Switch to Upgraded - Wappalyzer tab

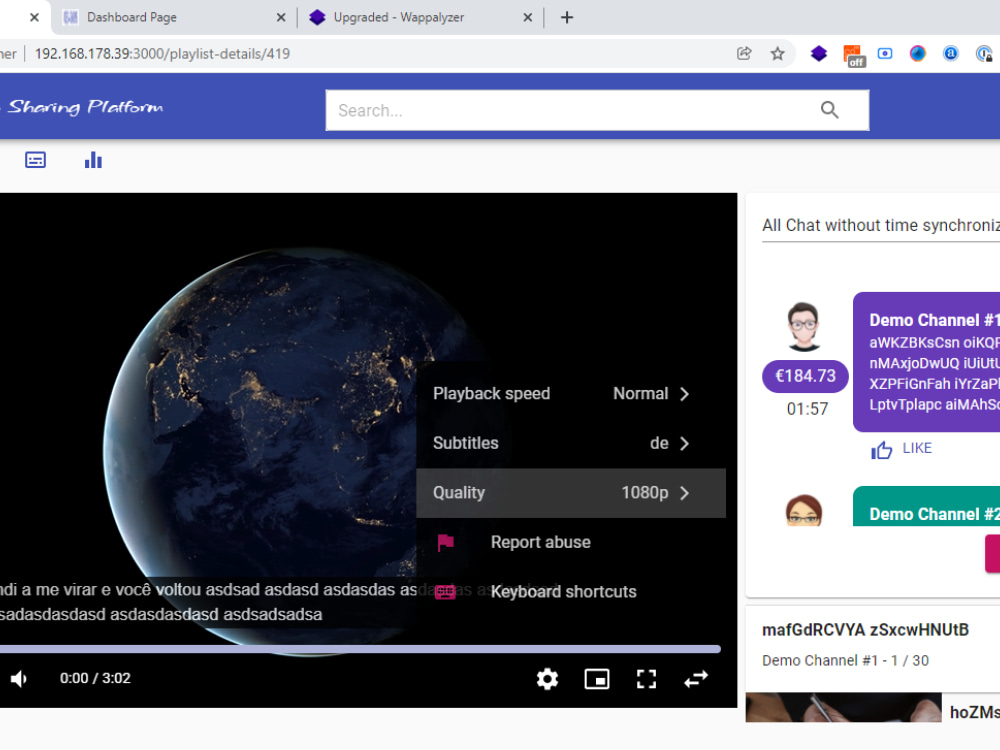421,17
